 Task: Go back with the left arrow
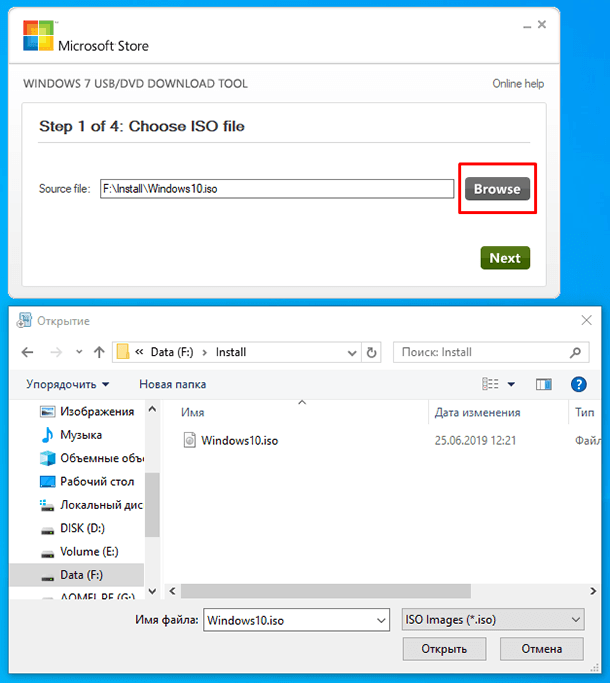tap(27, 352)
